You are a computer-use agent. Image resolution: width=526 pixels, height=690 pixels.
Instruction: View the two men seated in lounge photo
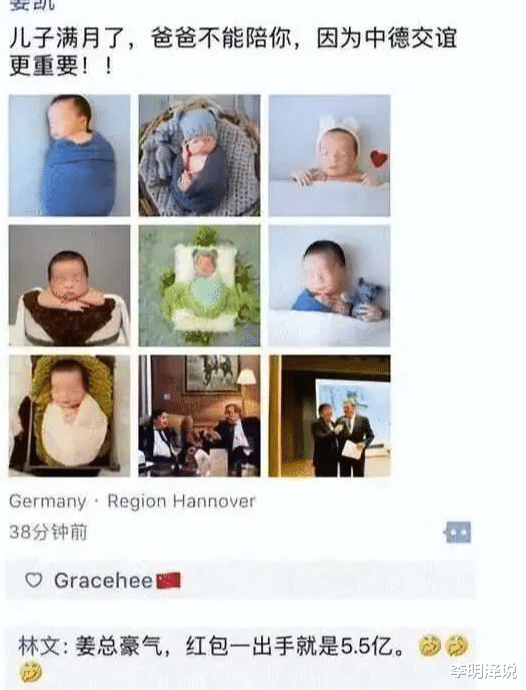pyautogui.click(x=199, y=416)
